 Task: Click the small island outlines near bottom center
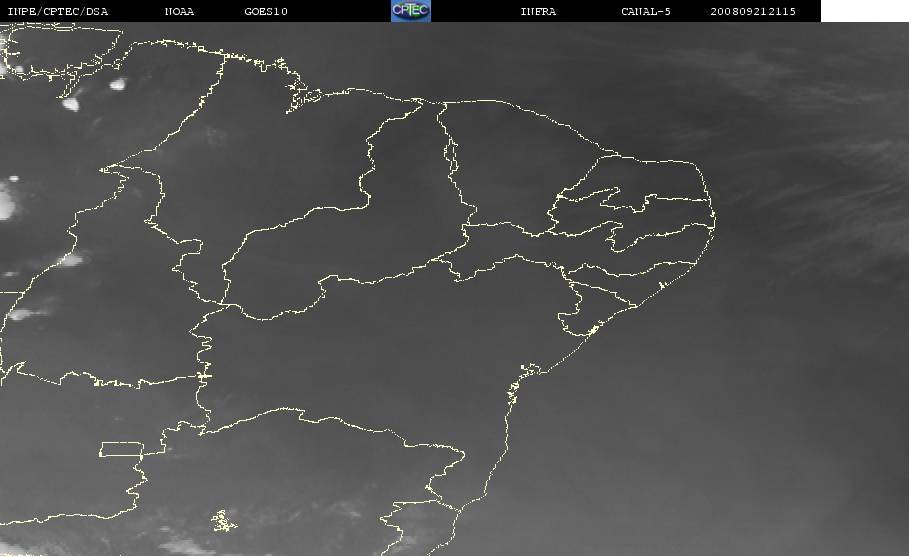[223, 520]
